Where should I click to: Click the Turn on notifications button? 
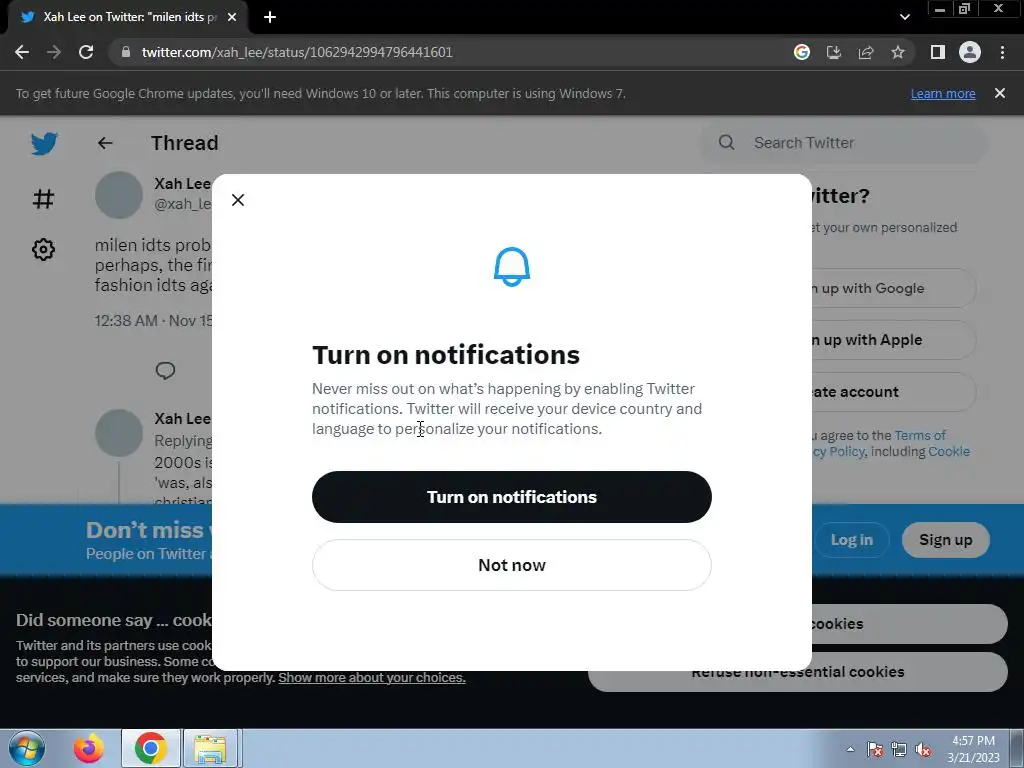coord(511,497)
